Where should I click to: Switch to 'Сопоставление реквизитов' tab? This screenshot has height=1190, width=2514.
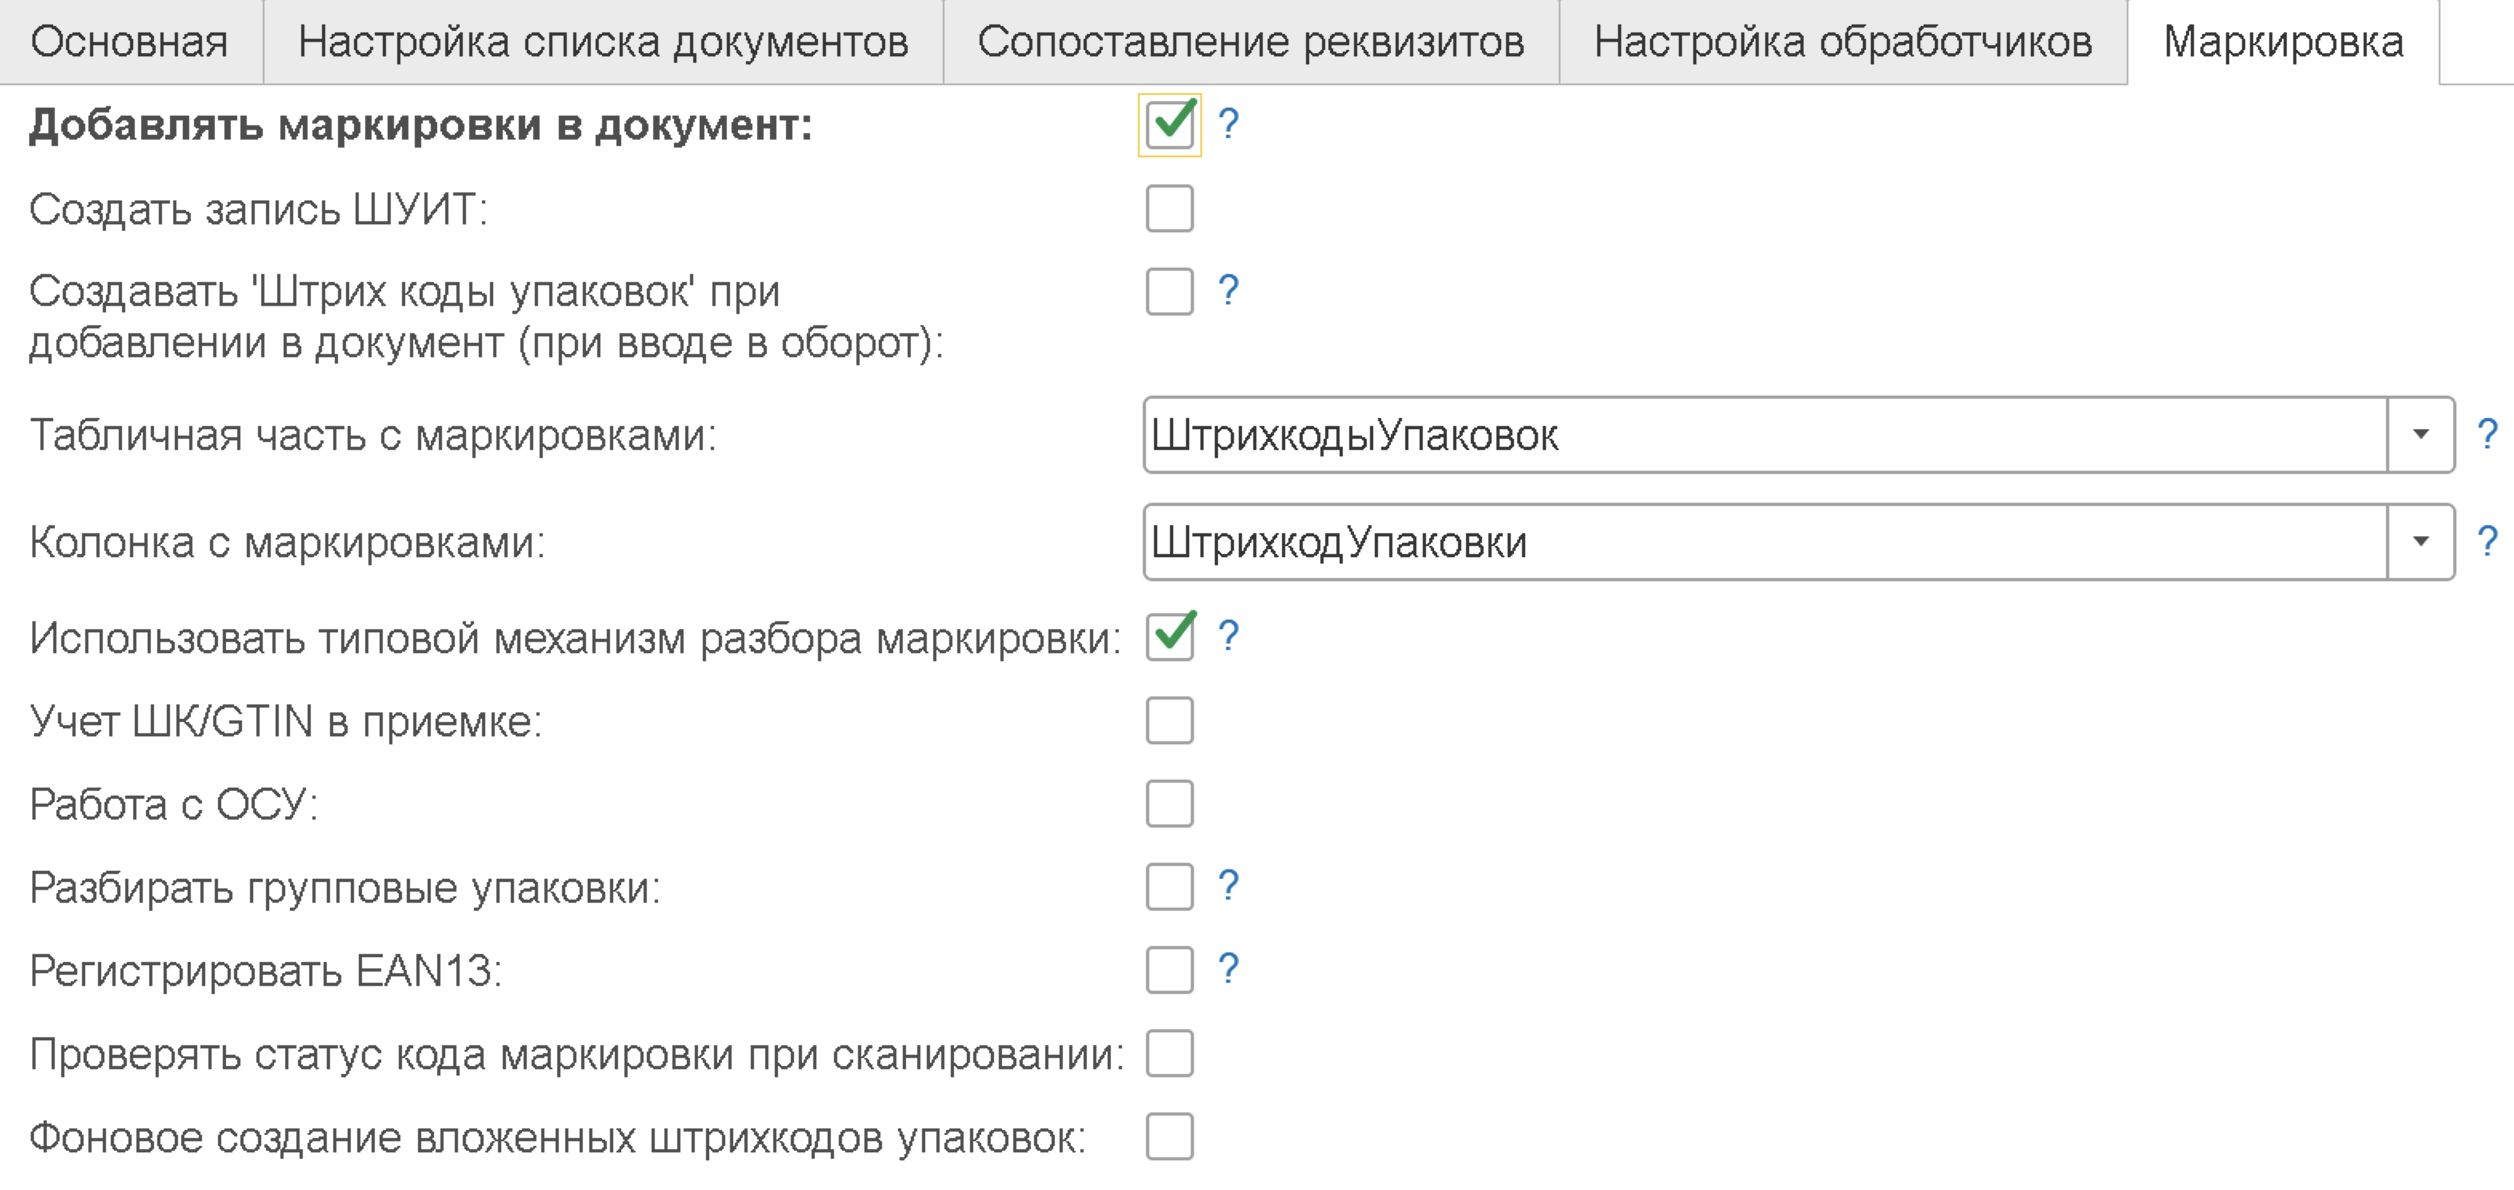1251,41
